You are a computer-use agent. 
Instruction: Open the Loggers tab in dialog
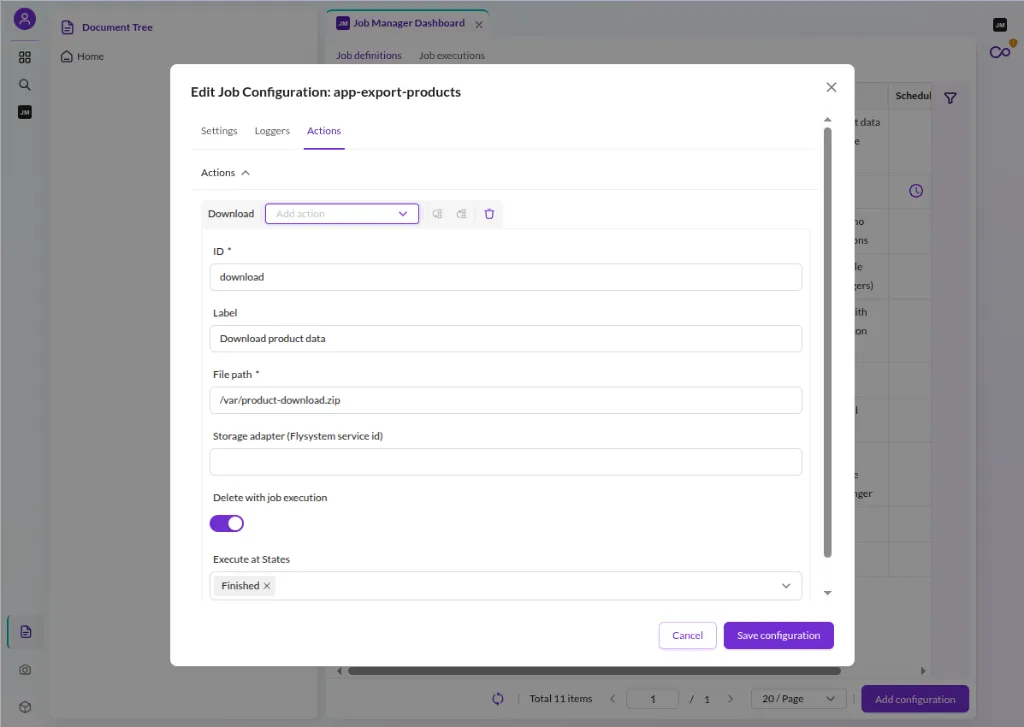pyautogui.click(x=272, y=131)
